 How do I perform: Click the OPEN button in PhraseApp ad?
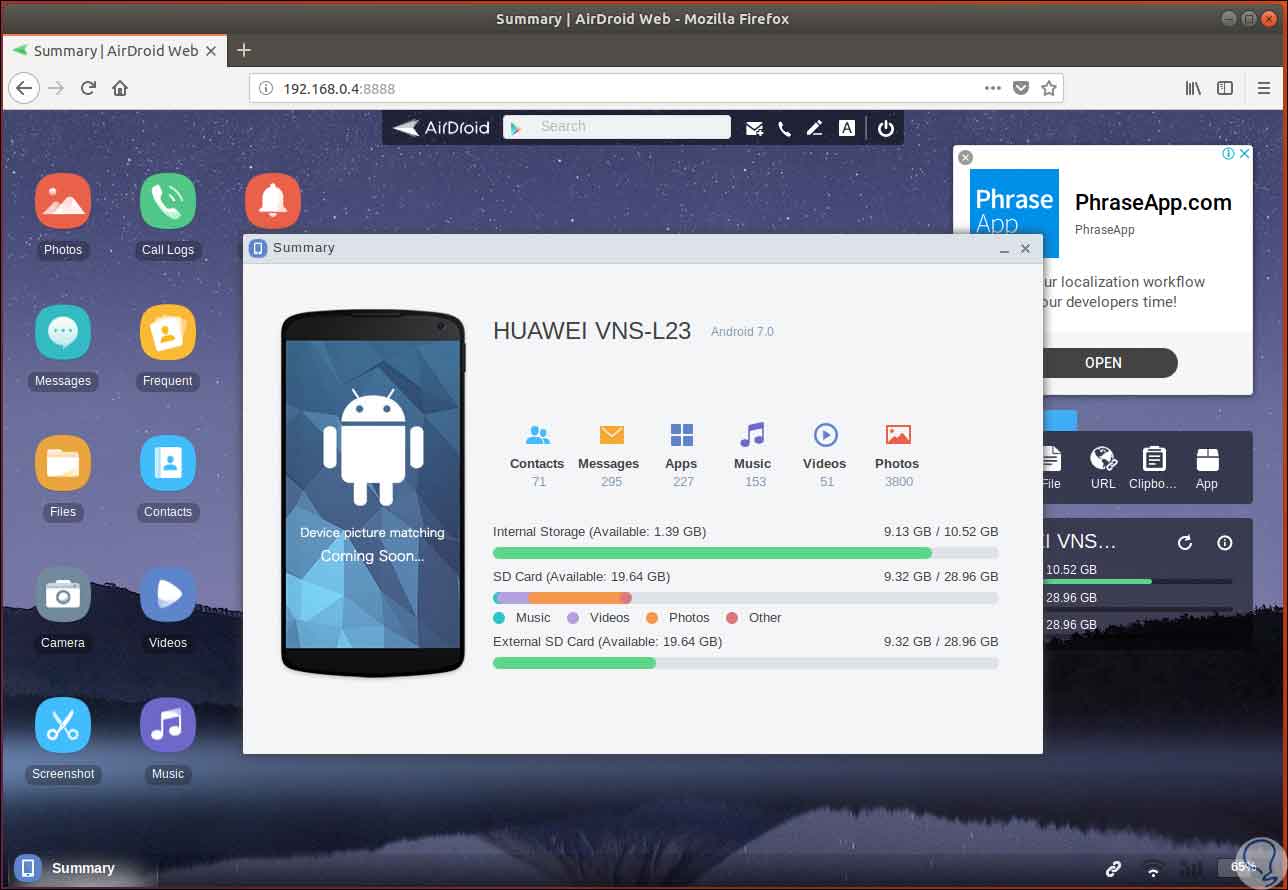[1103, 363]
